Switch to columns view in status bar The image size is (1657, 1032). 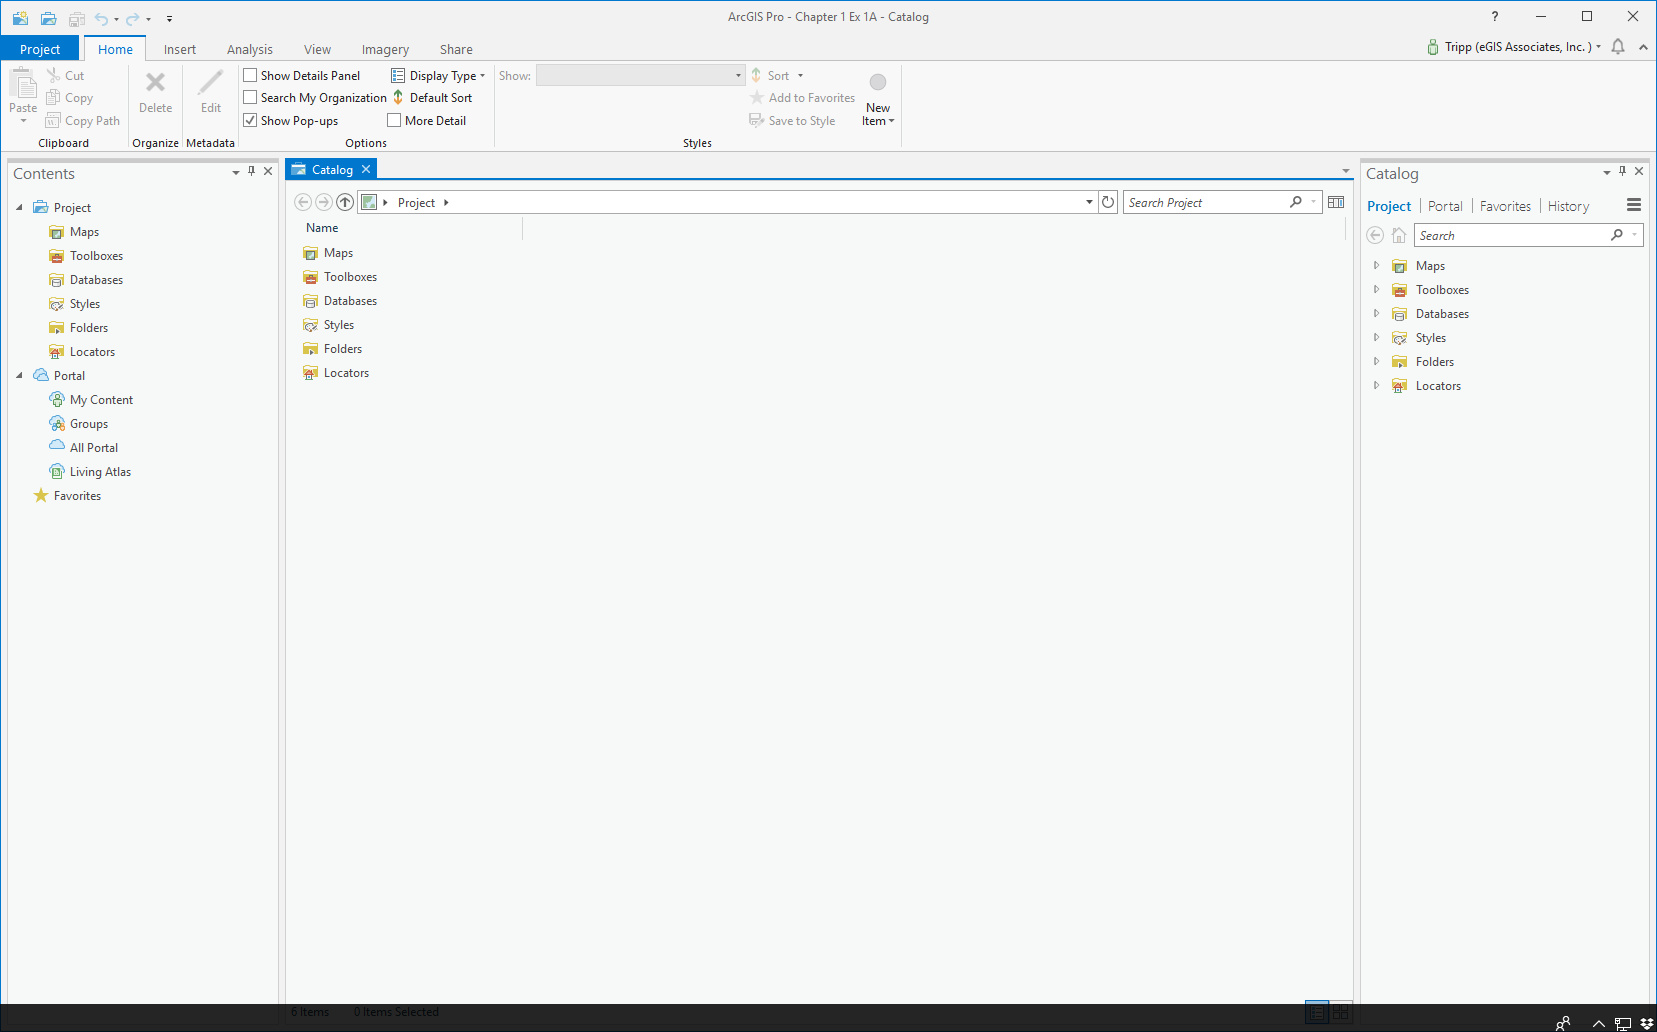tap(1317, 1012)
